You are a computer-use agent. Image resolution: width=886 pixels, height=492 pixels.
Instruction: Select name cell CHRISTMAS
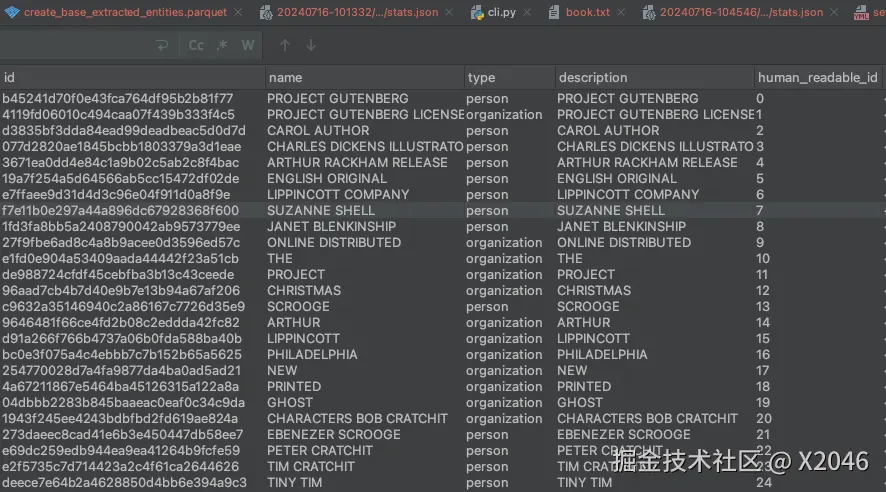click(x=304, y=290)
